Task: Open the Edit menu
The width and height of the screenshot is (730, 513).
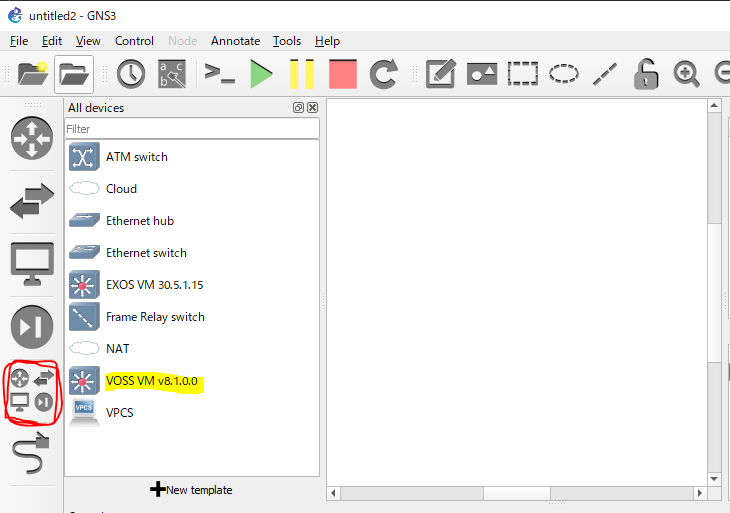Action: click(x=52, y=41)
